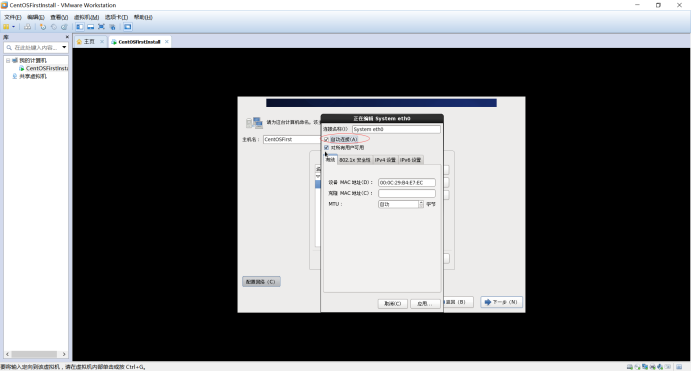692x371 pixels.
Task: Toggle the 对所有用户可用 checkbox
Action: pyautogui.click(x=327, y=147)
